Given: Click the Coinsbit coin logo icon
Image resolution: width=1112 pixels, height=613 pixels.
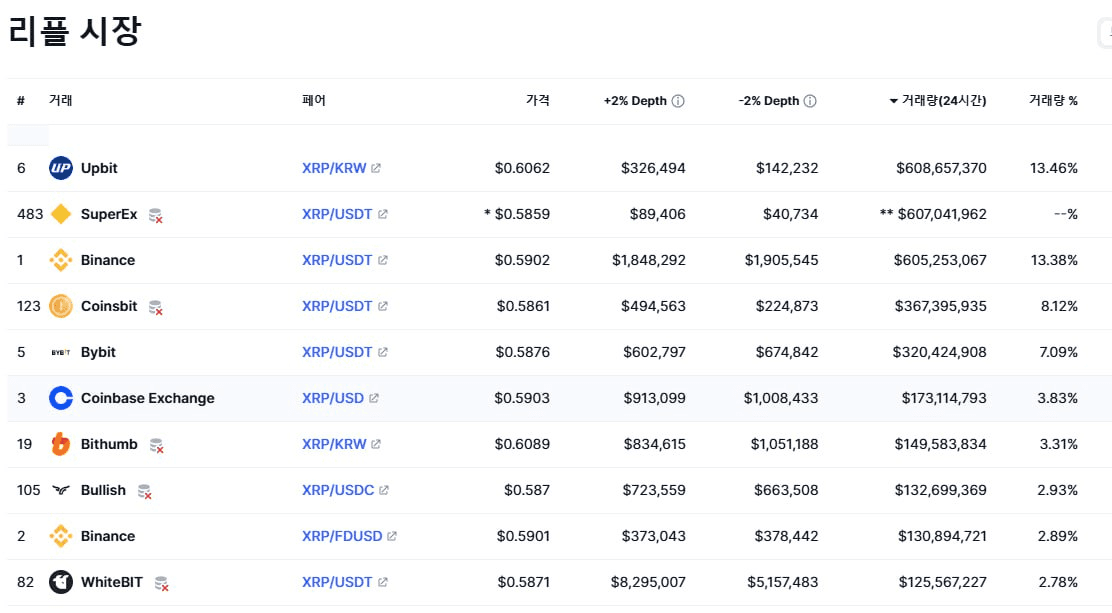Looking at the screenshot, I should [61, 306].
